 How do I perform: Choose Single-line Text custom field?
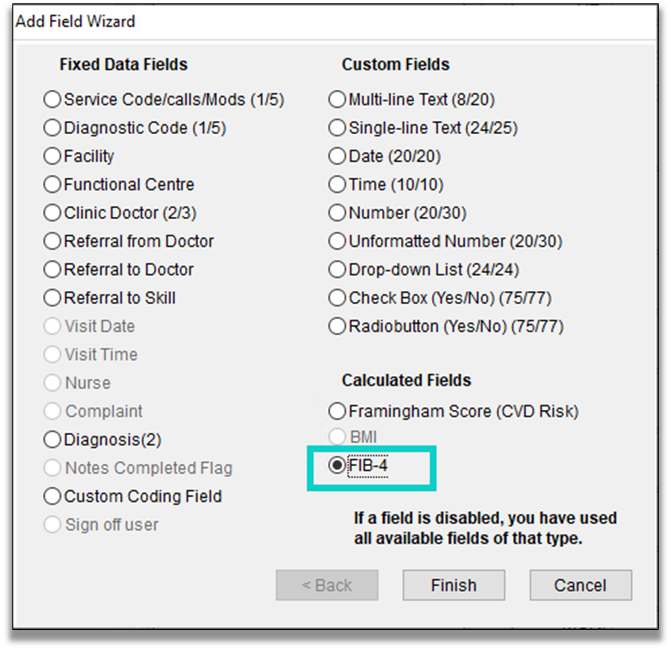(x=338, y=128)
